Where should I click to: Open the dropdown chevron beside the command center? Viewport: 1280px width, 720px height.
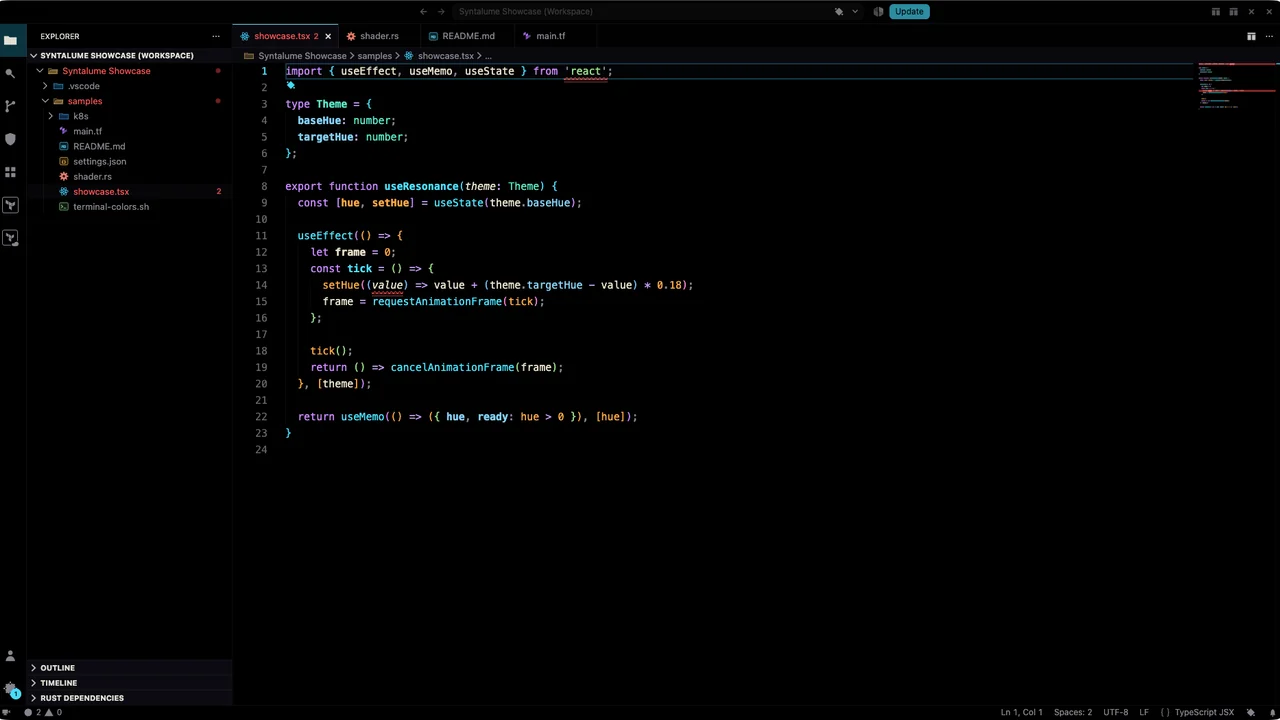(854, 12)
